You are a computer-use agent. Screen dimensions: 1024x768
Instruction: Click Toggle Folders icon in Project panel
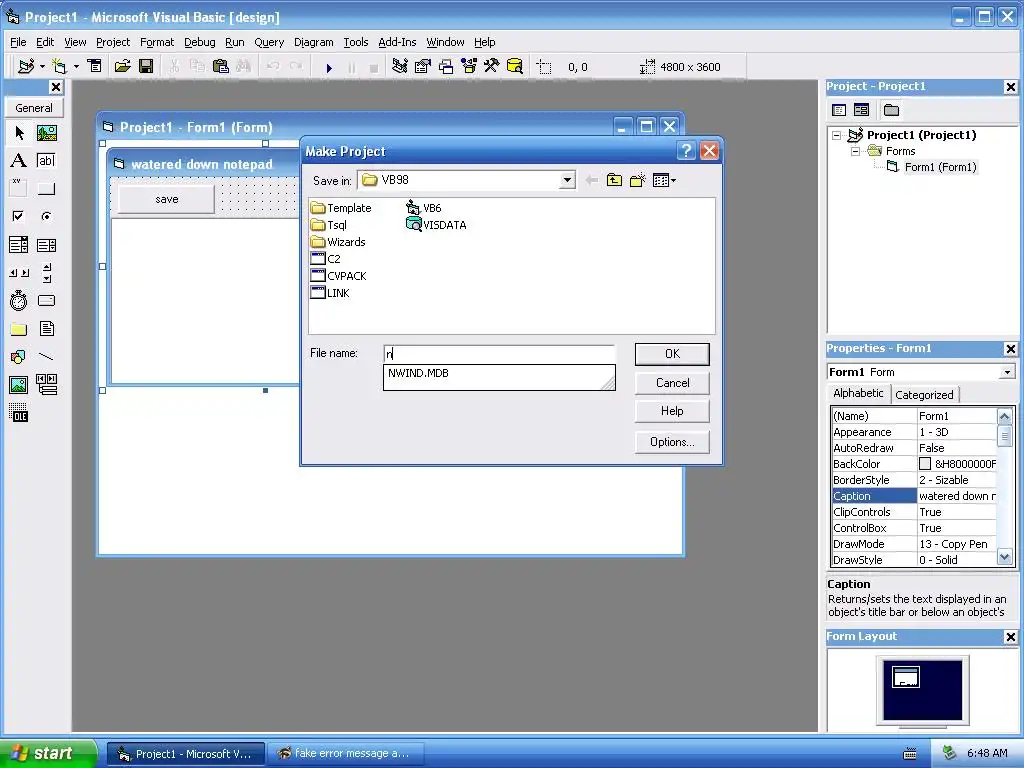coord(891,110)
